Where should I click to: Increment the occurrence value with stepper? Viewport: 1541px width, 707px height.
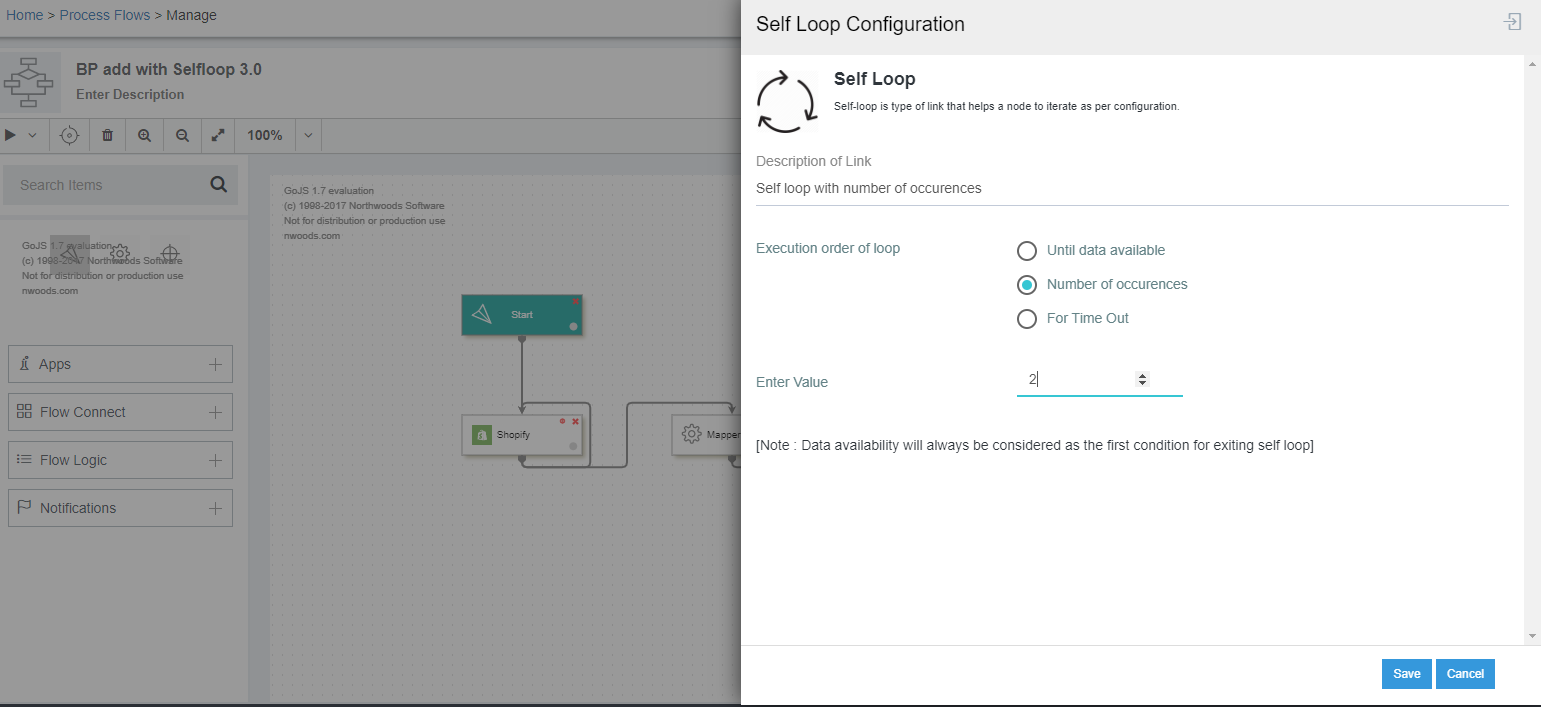pyautogui.click(x=1141, y=375)
